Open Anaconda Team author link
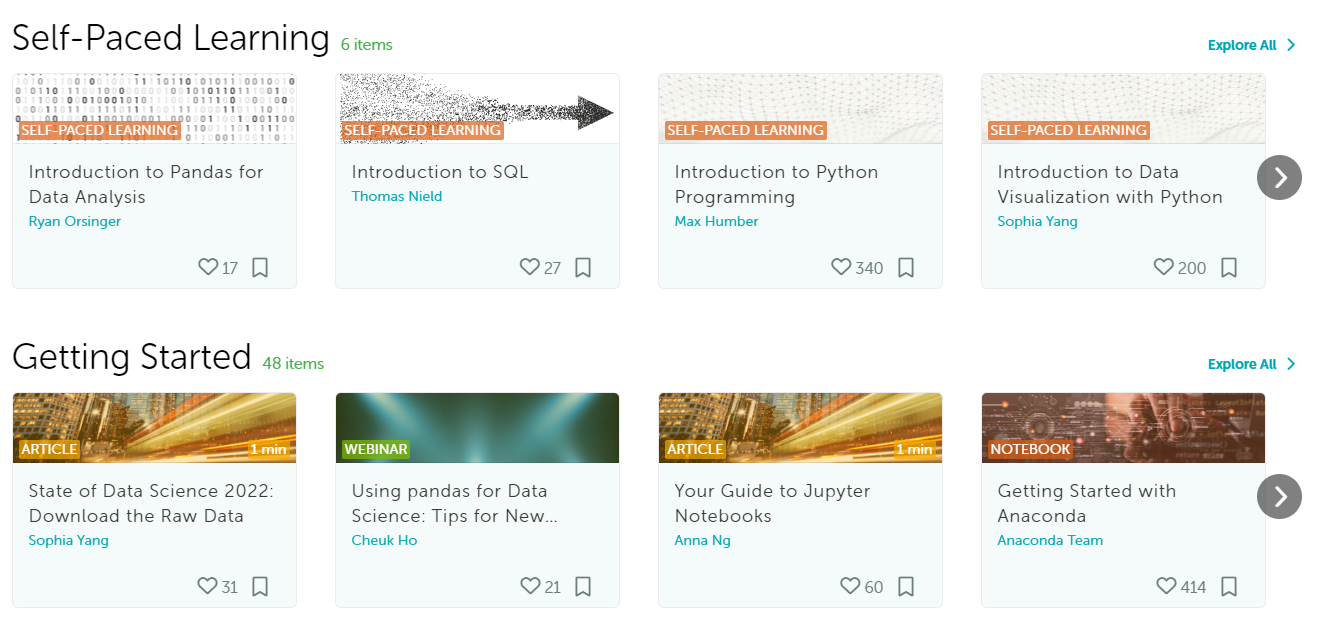 [1050, 541]
